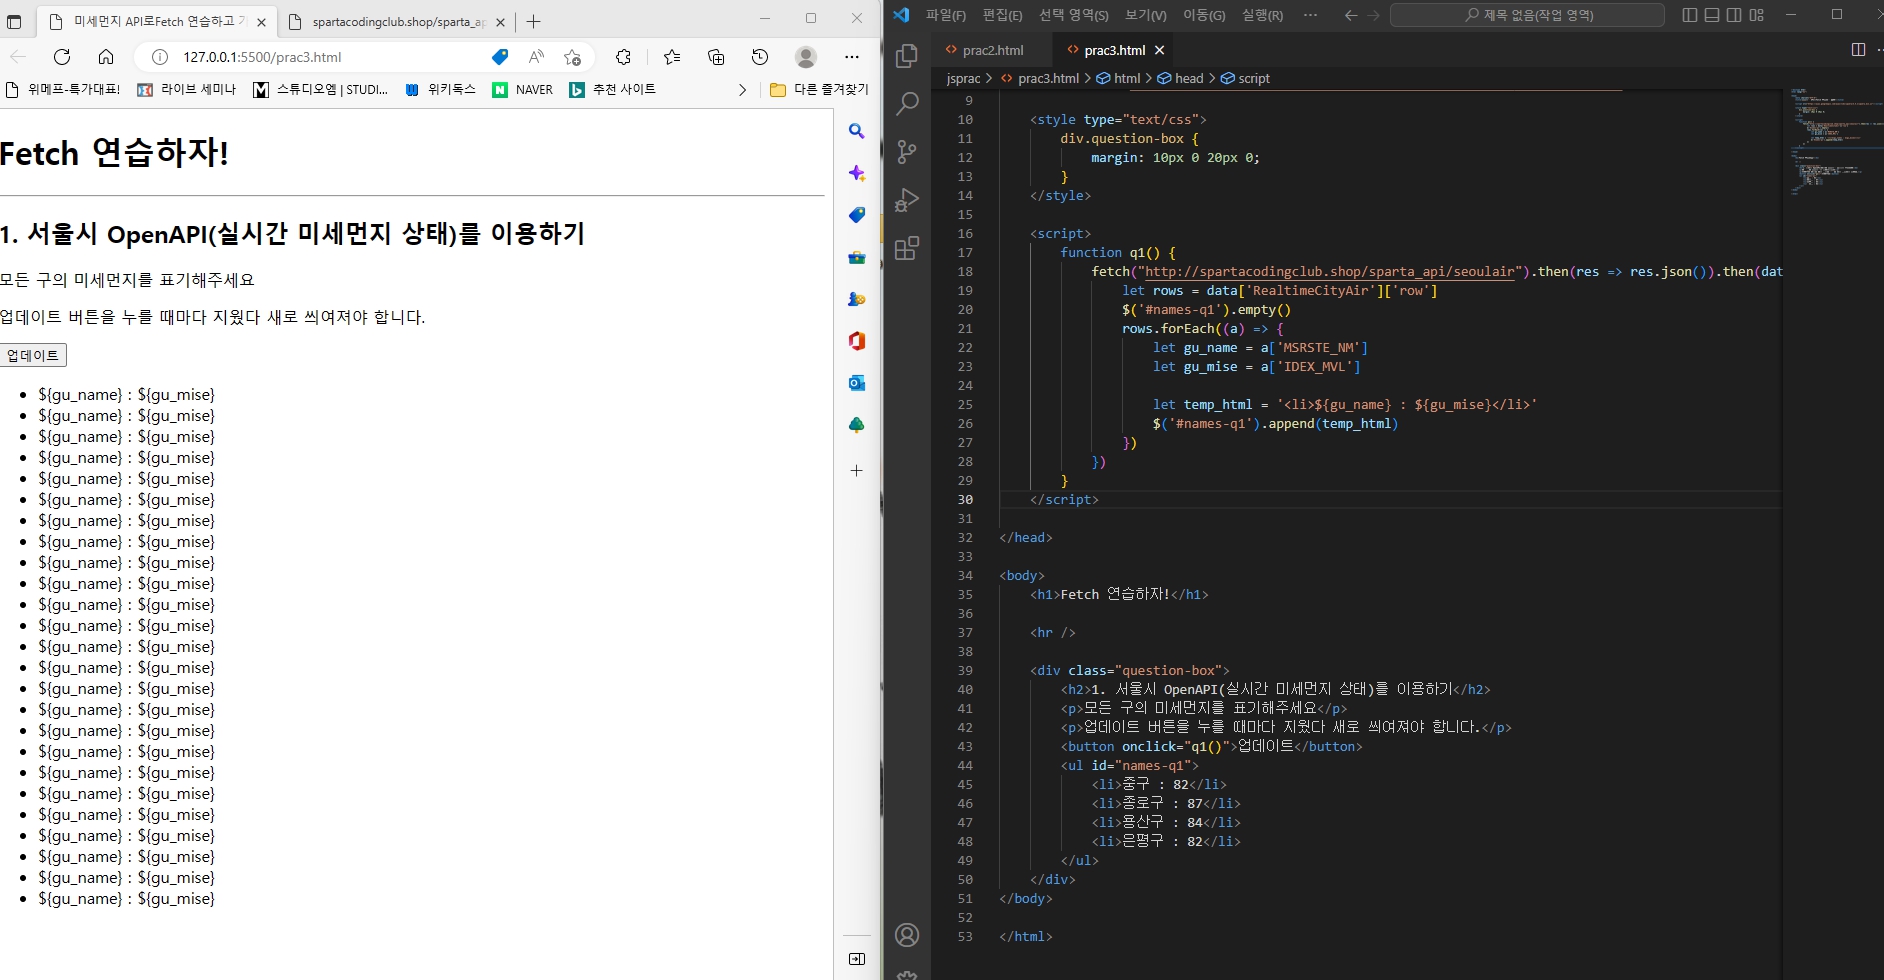
Task: Open the 편집(E) menu in VS Code
Action: click(x=1002, y=15)
